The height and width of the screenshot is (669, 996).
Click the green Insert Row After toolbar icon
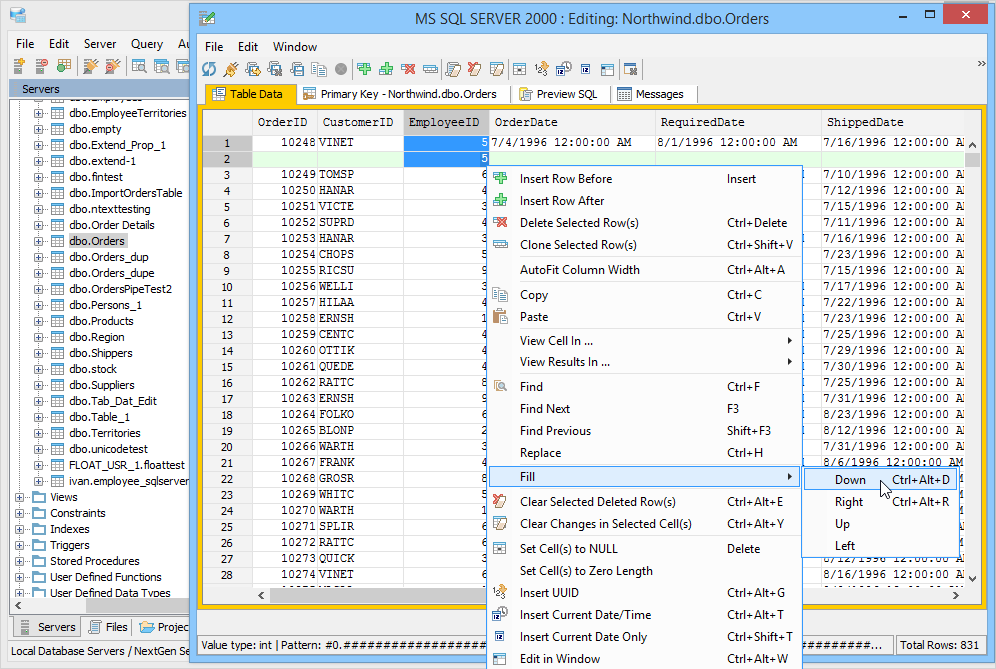(x=386, y=69)
